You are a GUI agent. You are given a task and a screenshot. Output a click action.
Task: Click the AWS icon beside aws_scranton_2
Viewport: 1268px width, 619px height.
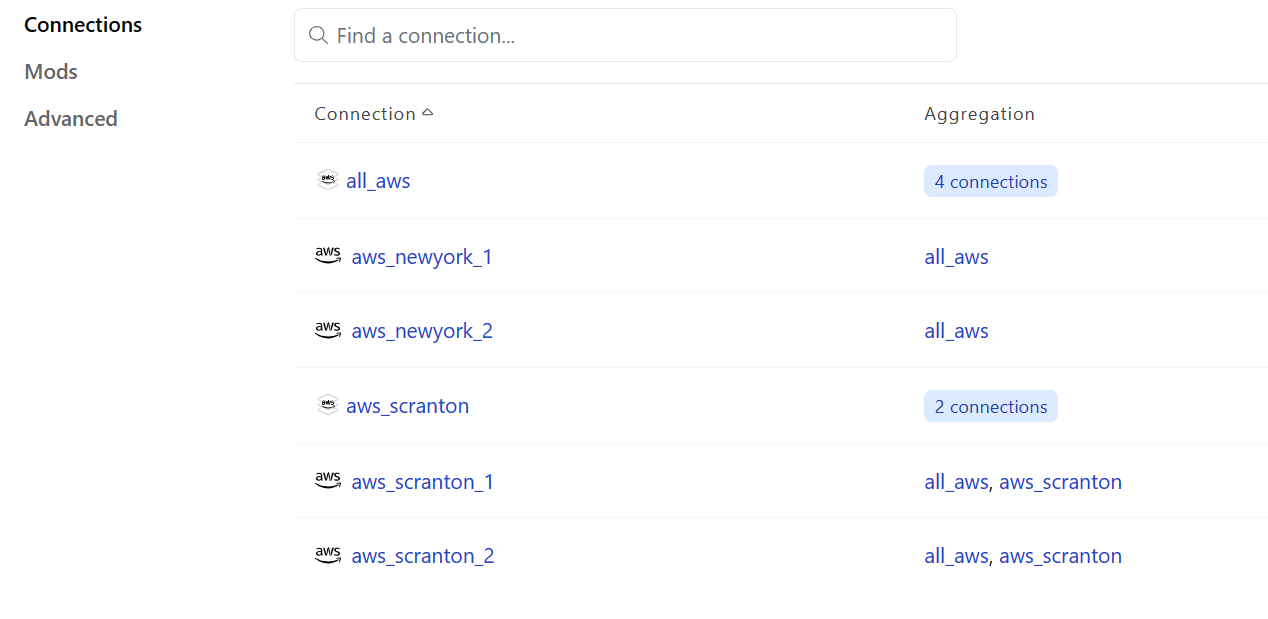pyautogui.click(x=328, y=555)
